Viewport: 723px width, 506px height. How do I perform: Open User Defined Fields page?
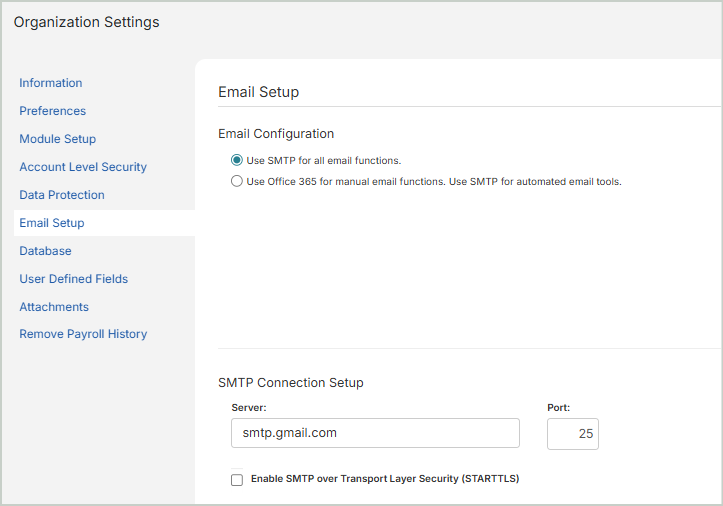74,279
